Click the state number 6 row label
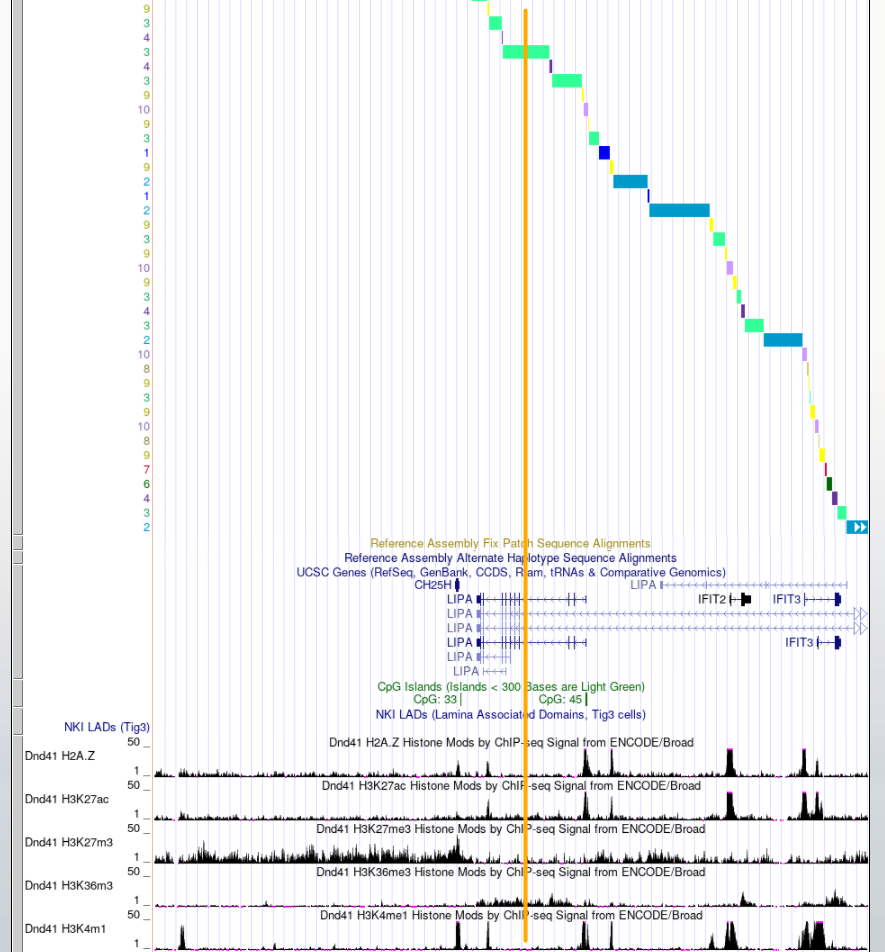This screenshot has width=885, height=952. 146,484
